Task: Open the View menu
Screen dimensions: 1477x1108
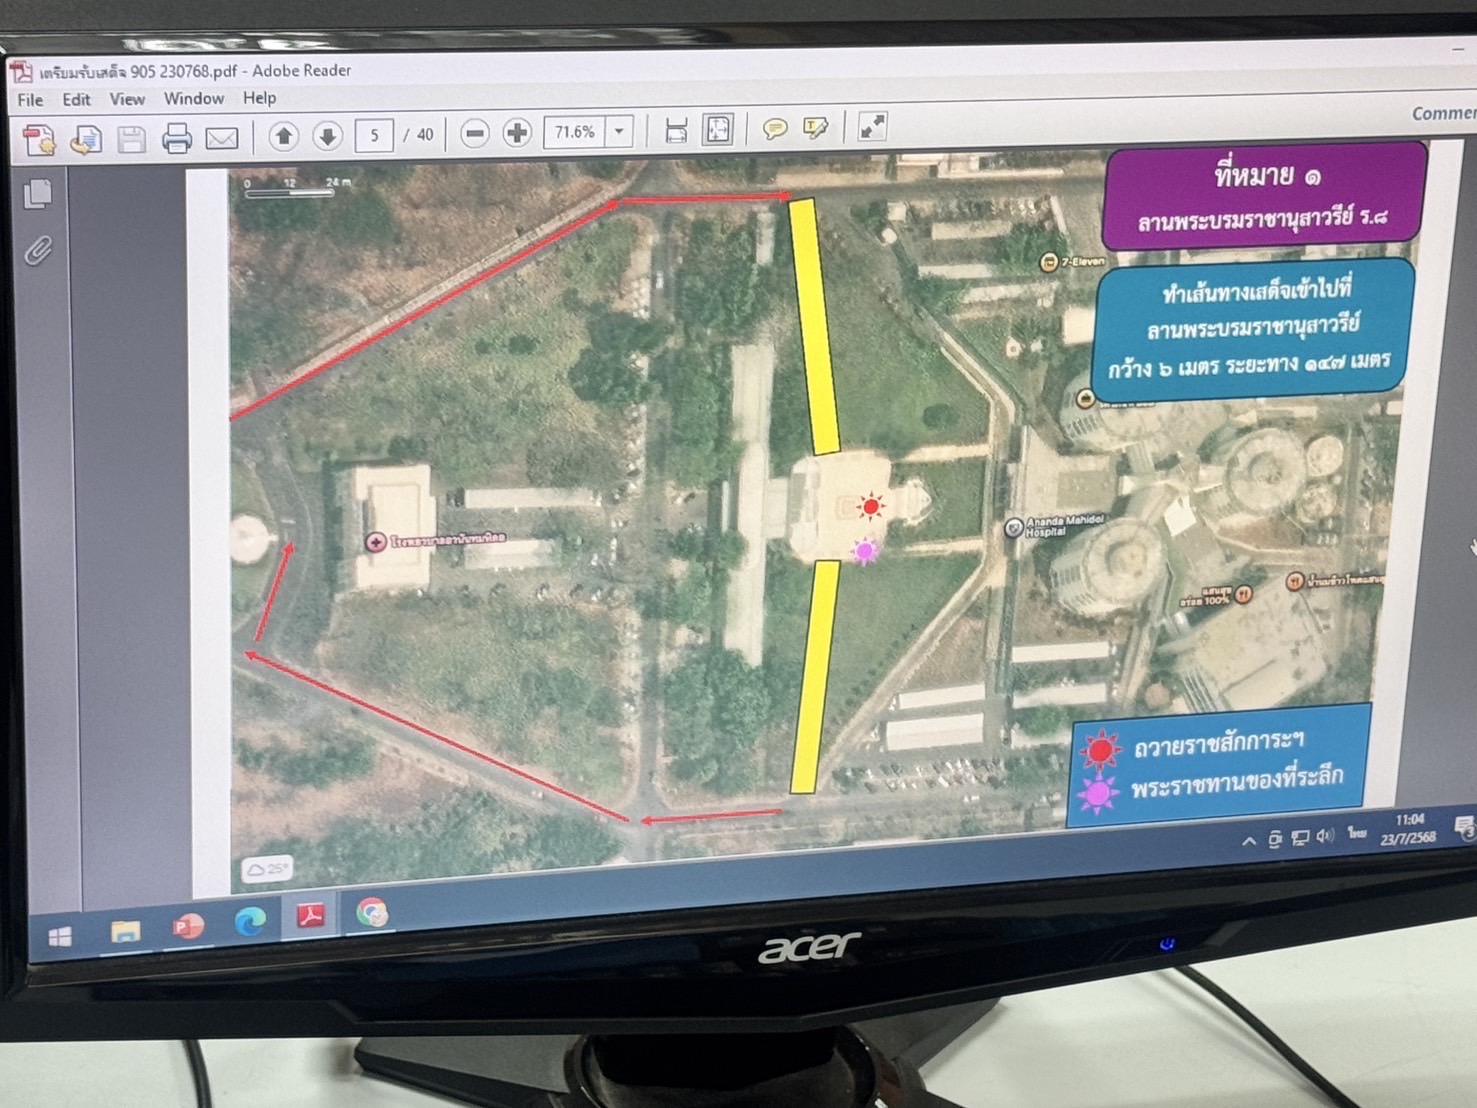Action: [x=127, y=99]
